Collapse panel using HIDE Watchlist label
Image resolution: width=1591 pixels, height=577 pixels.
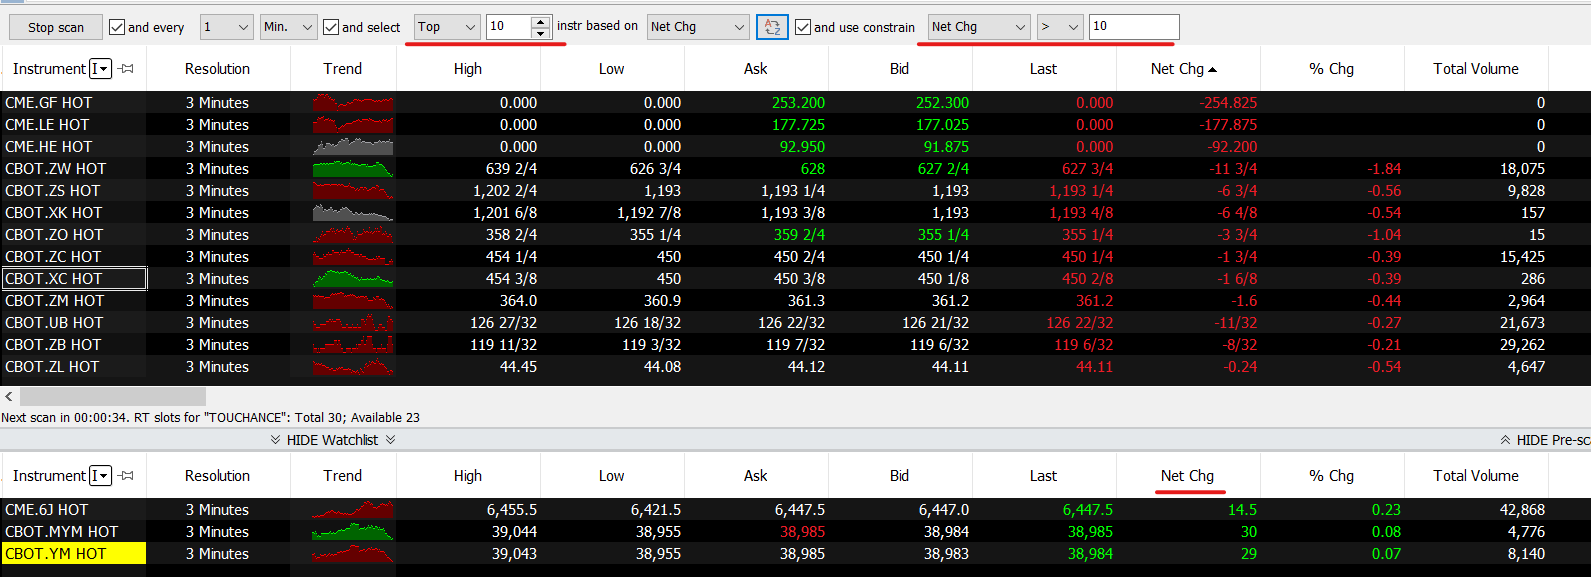click(332, 440)
